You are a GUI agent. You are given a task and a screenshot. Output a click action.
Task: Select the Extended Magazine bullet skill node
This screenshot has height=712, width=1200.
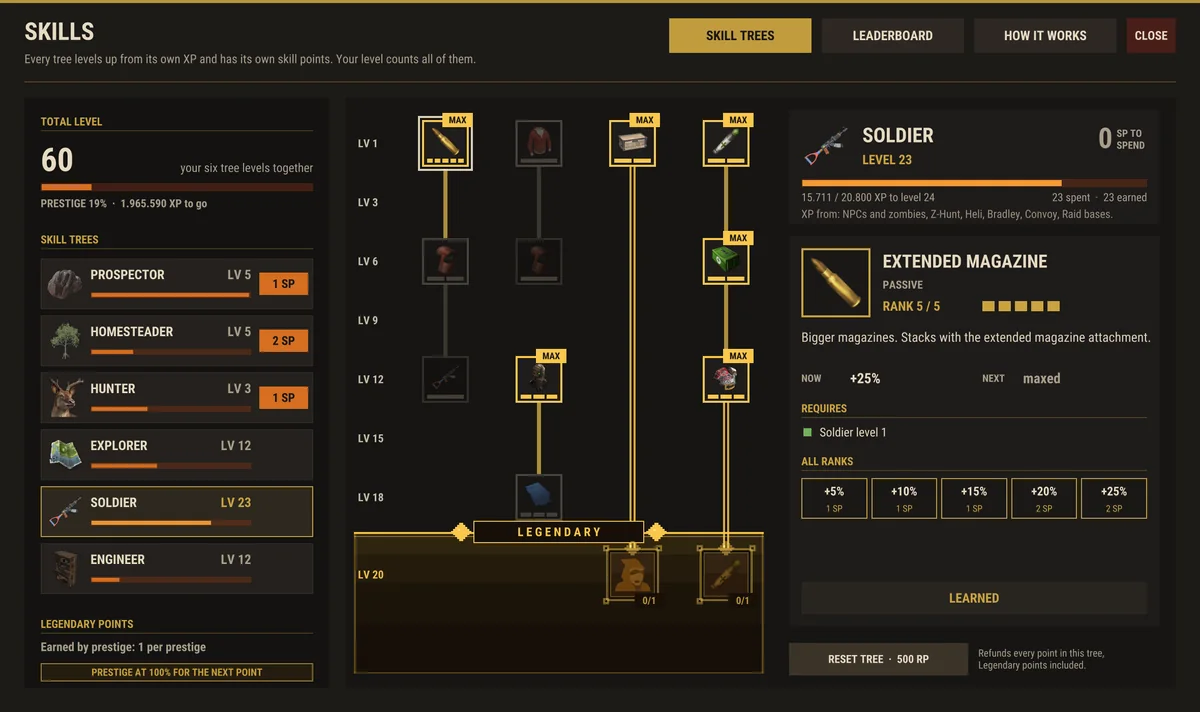point(444,143)
